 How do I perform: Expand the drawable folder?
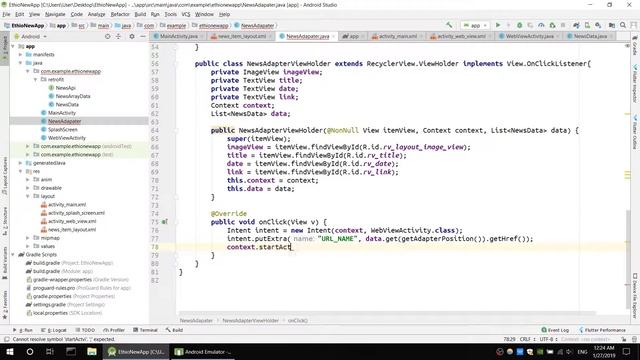(x=28, y=188)
